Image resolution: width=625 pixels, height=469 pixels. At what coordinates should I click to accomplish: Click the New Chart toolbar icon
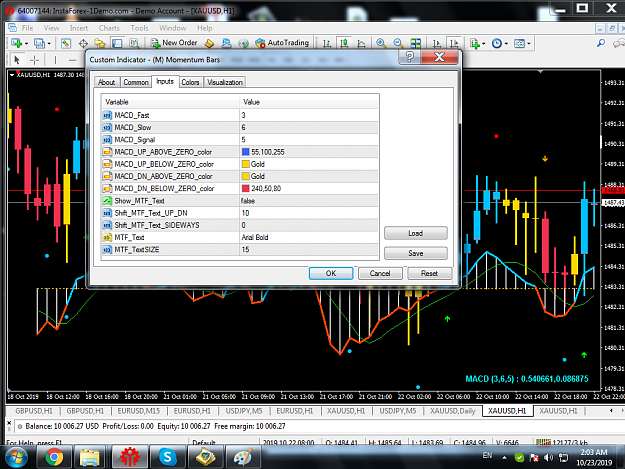click(16, 43)
